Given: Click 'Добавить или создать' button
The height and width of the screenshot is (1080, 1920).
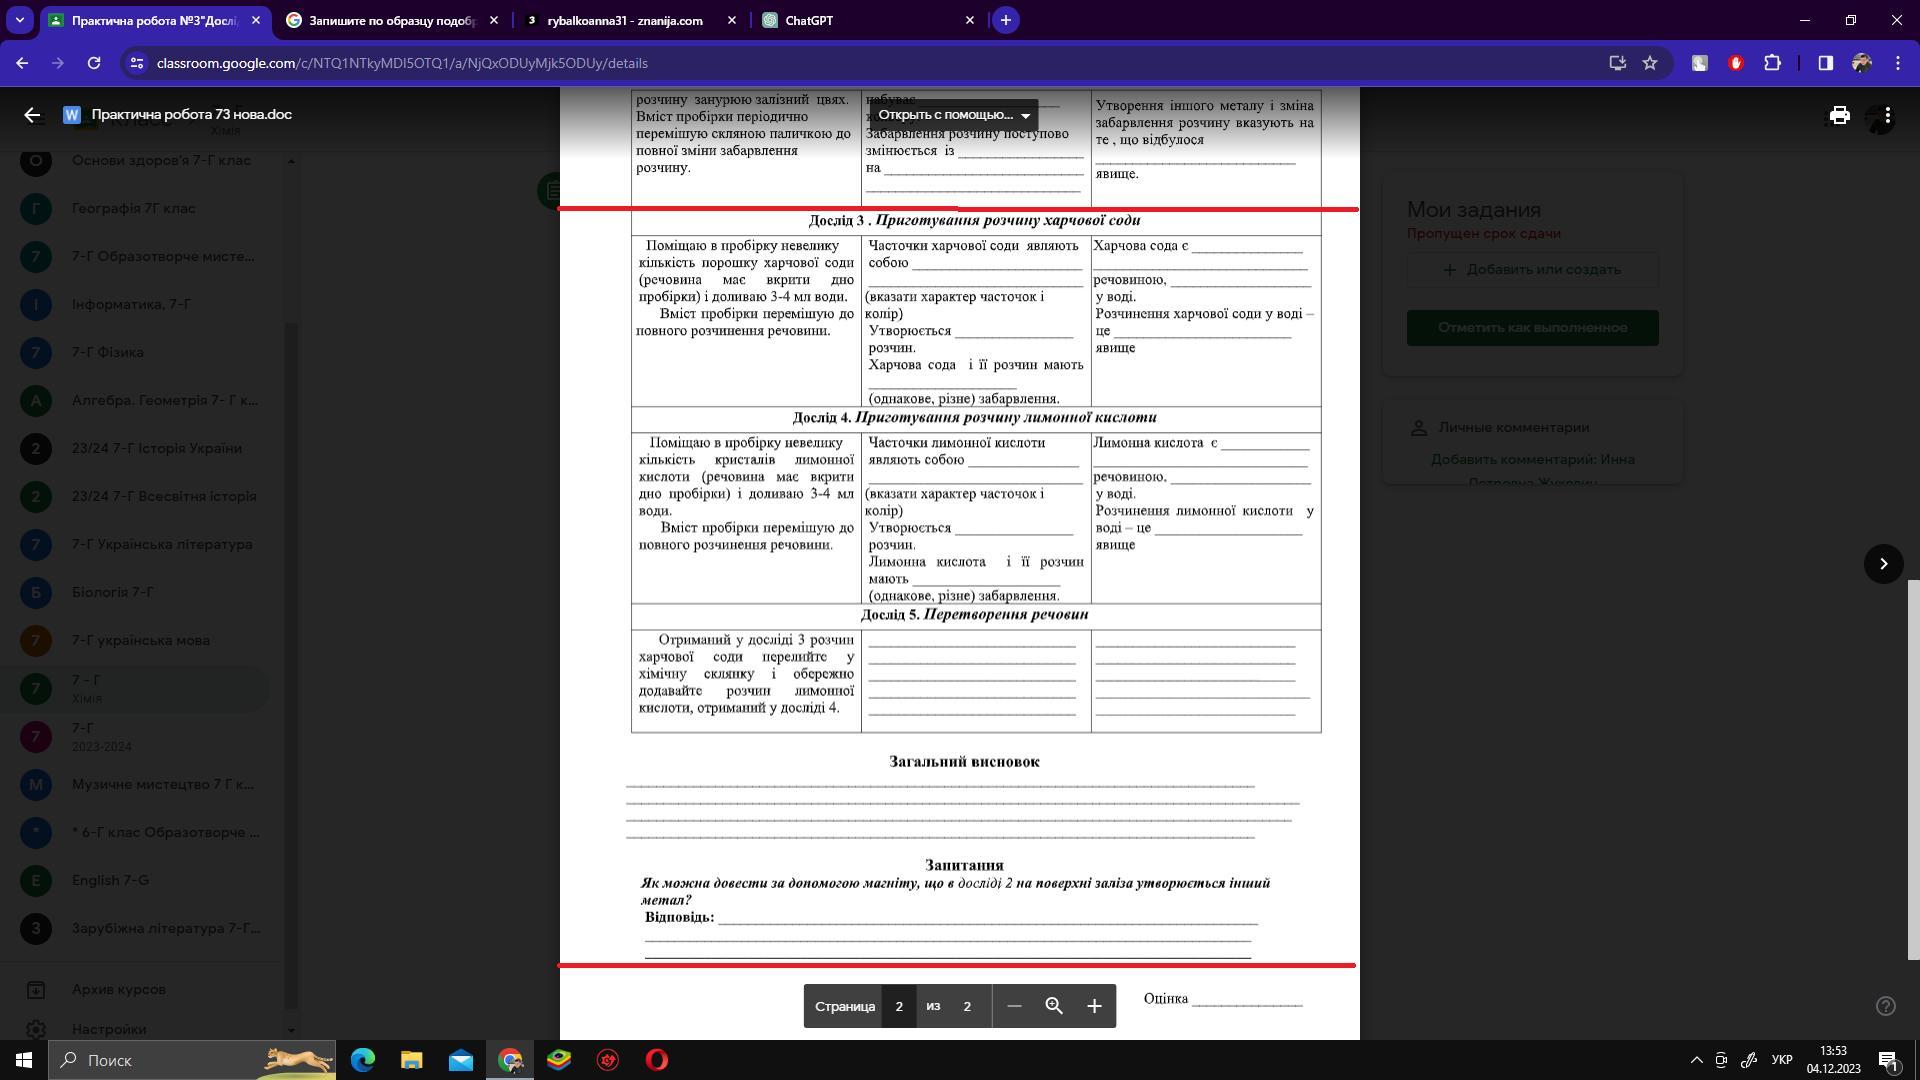Looking at the screenshot, I should pos(1532,270).
